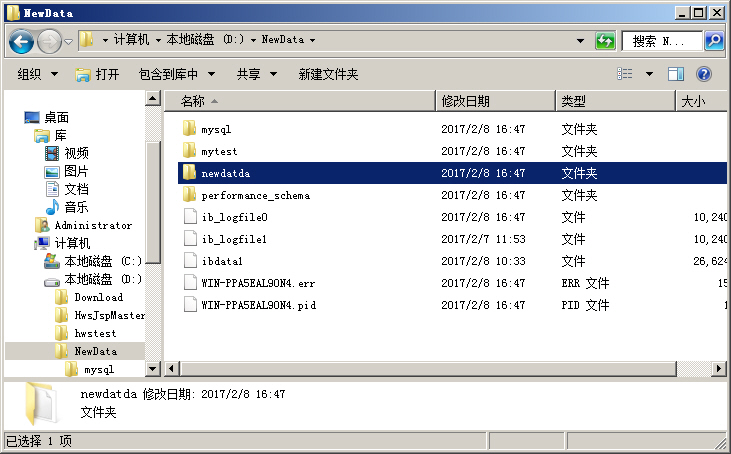Open the view options dropdown arrow
This screenshot has width=731, height=454.
point(649,74)
